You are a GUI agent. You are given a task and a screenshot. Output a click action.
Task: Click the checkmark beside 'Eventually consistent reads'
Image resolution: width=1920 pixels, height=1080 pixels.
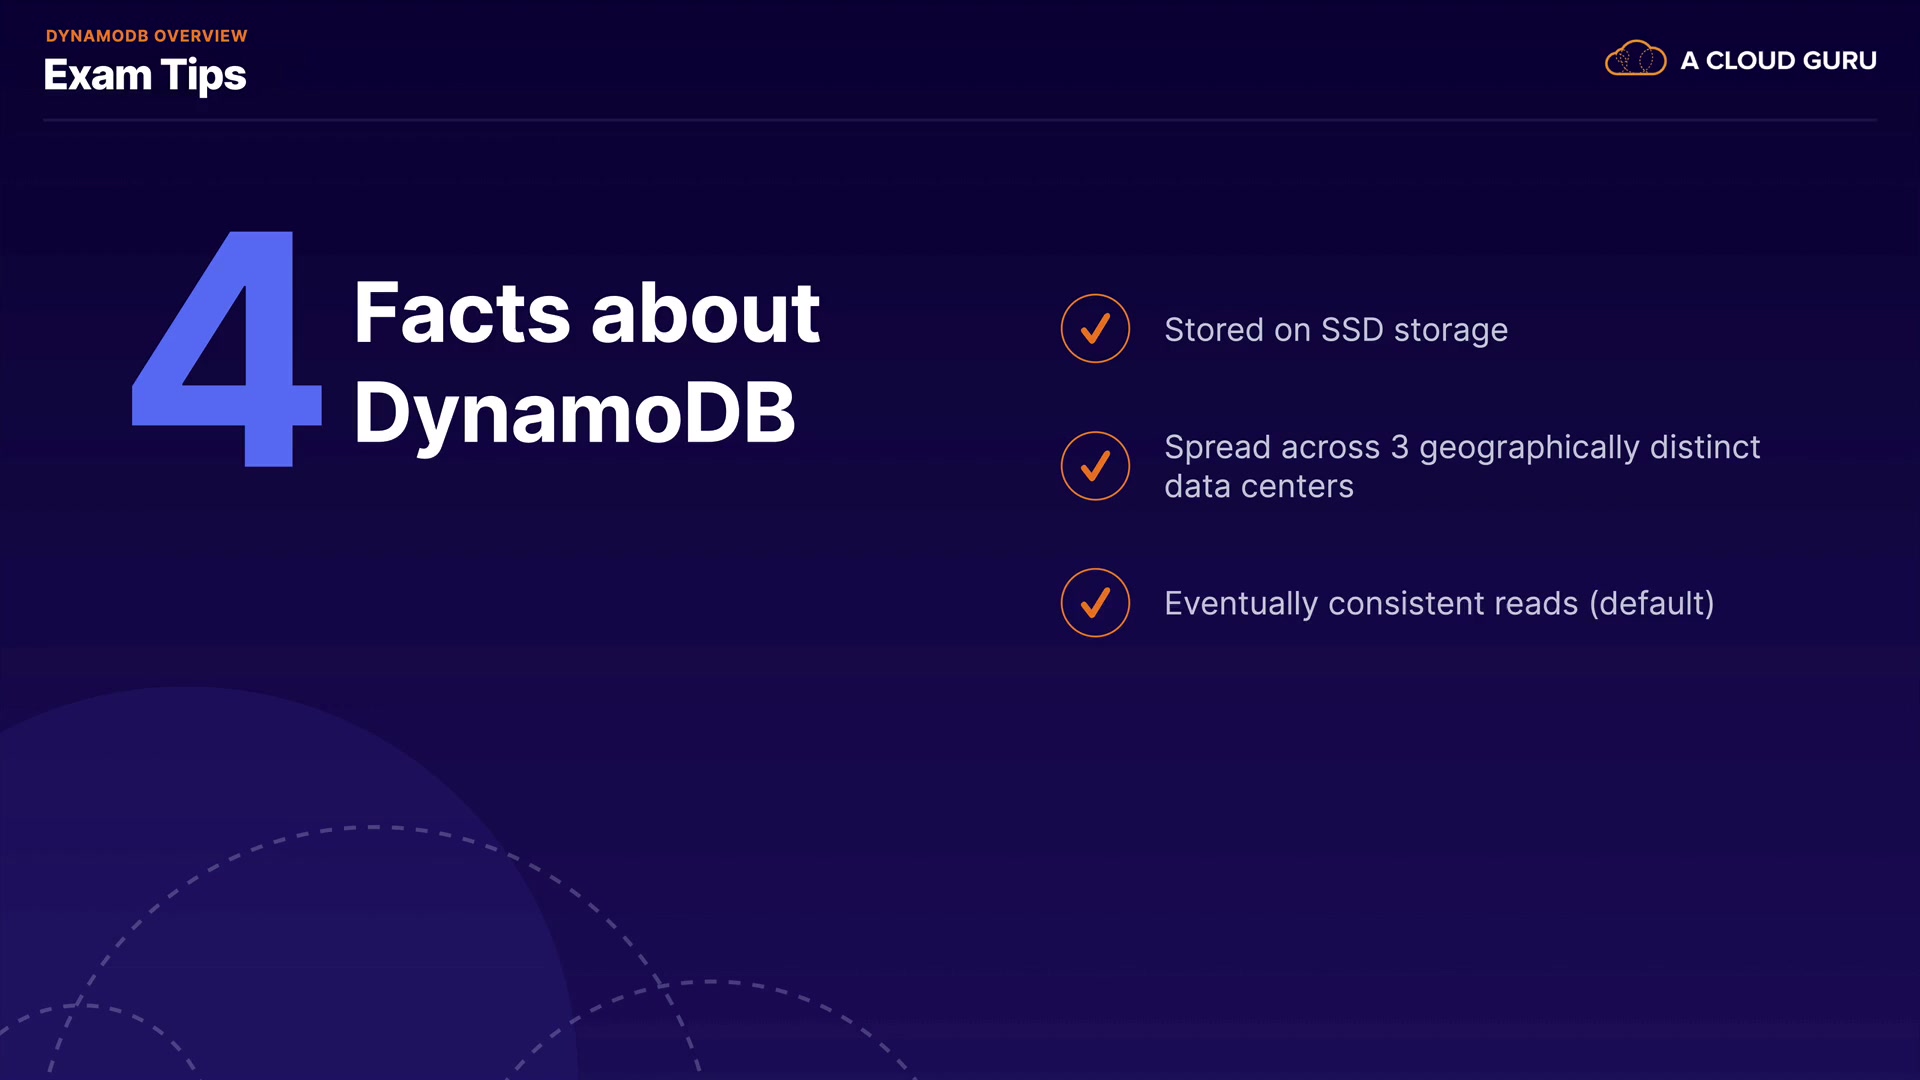click(1095, 603)
